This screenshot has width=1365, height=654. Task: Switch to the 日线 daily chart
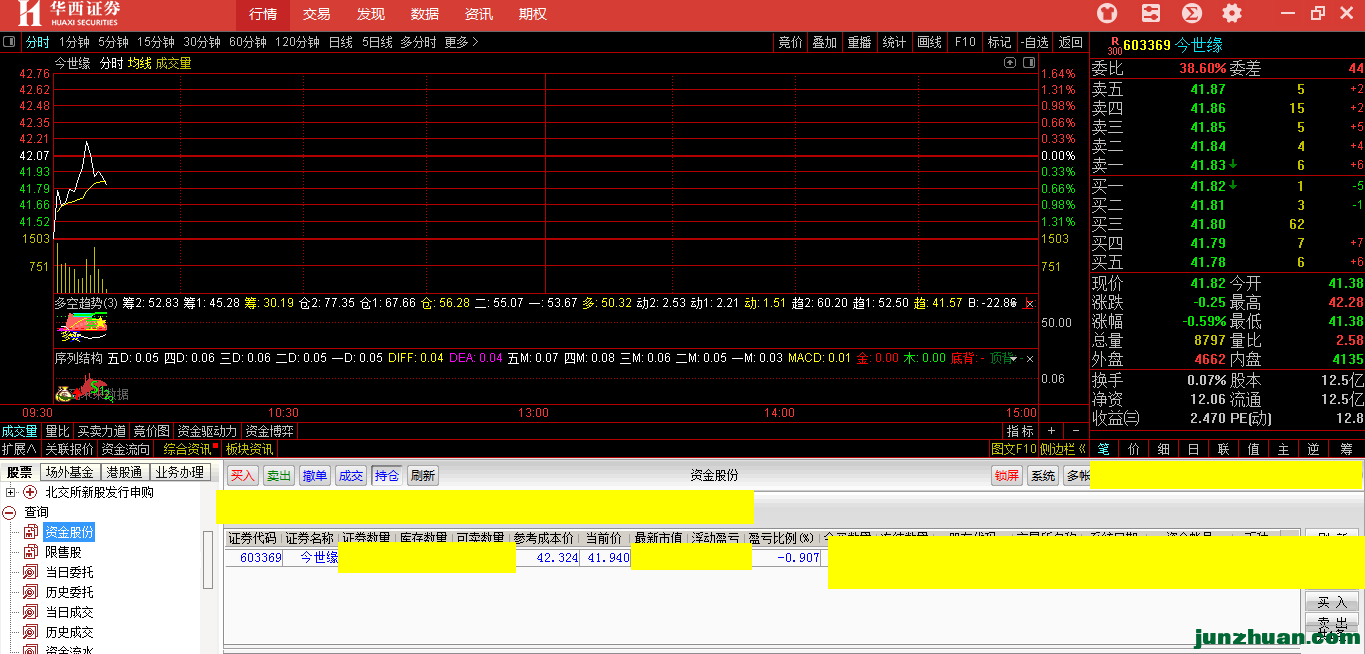pos(341,42)
